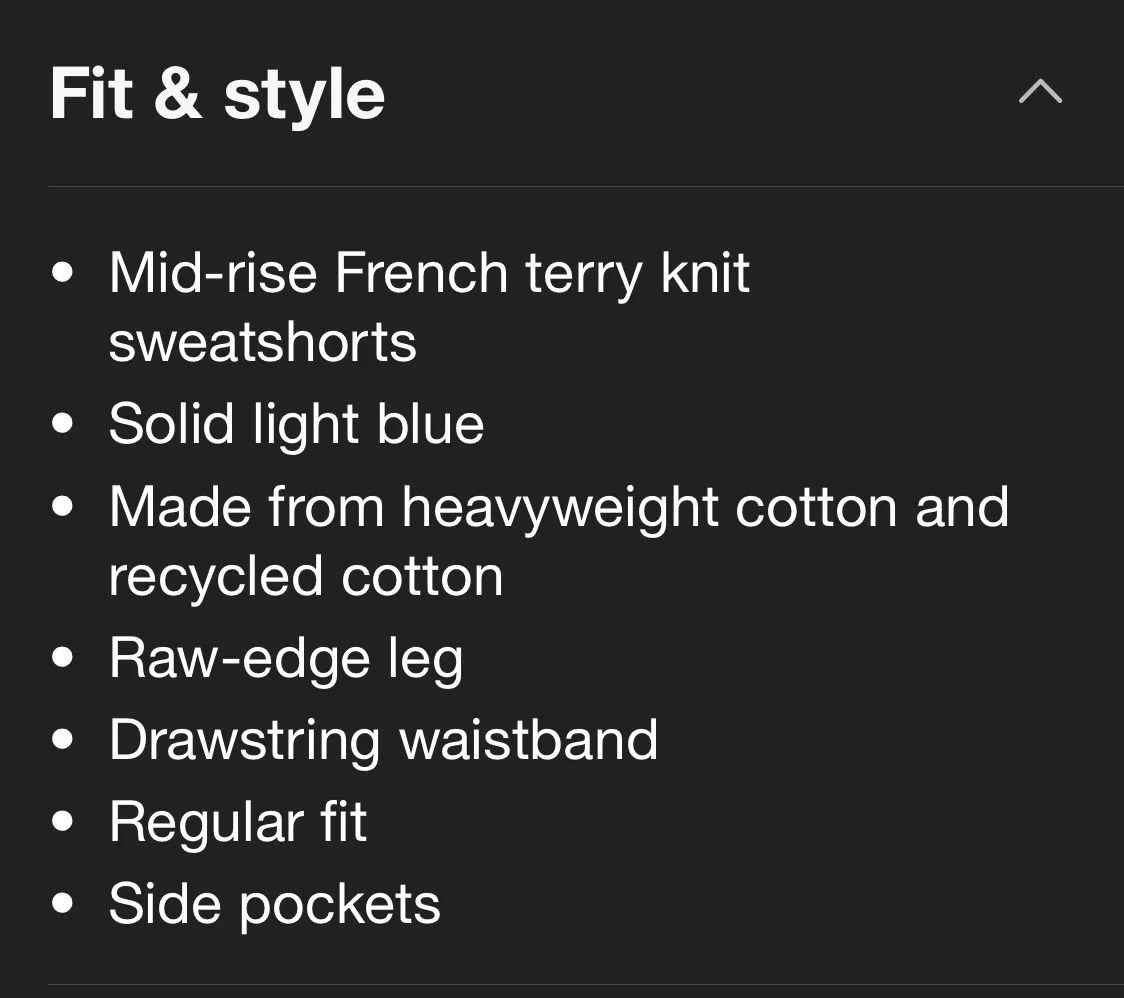Click the Side pockets item
Image resolution: width=1124 pixels, height=998 pixels.
click(275, 904)
